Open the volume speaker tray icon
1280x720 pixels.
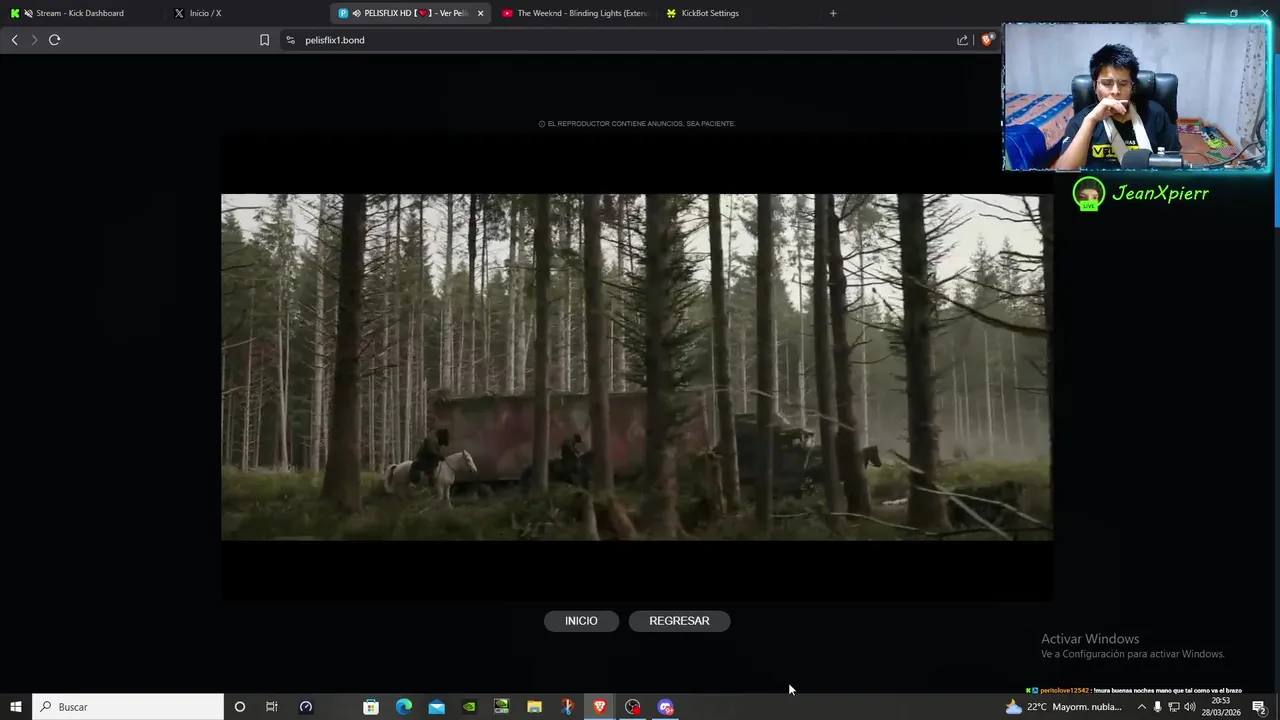click(x=1189, y=707)
